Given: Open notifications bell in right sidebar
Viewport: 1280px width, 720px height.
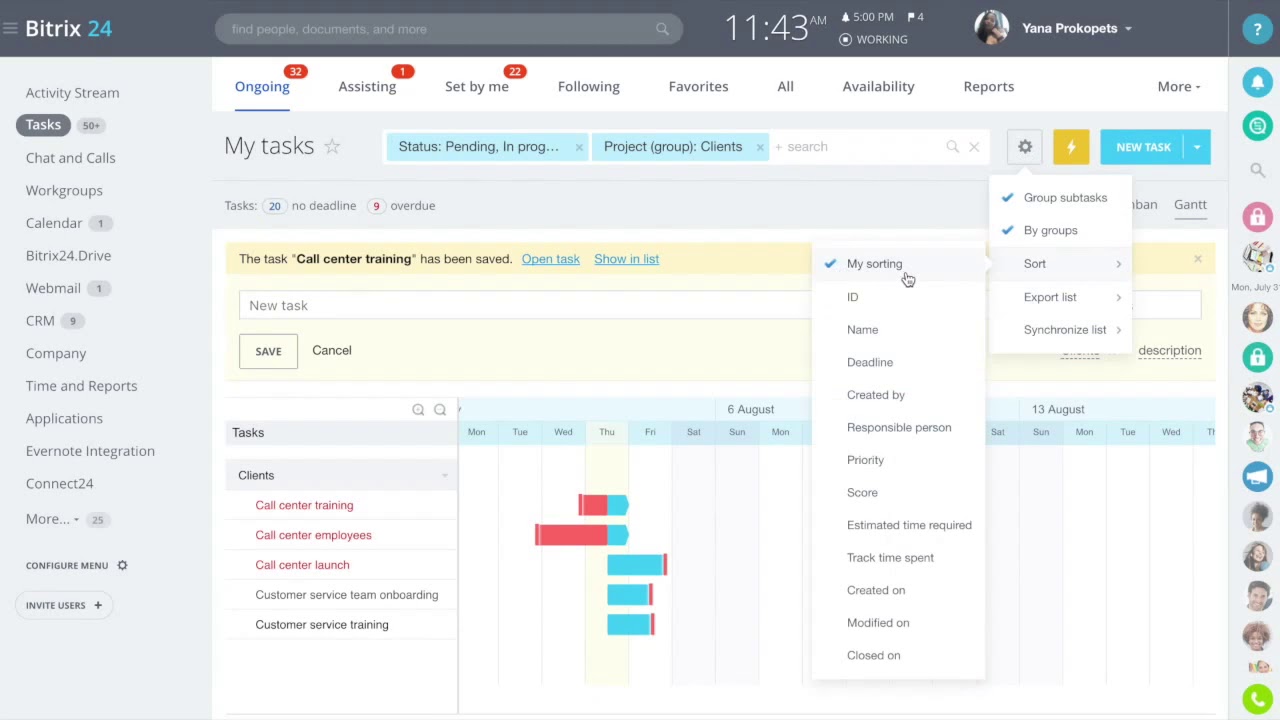Looking at the screenshot, I should [1257, 82].
